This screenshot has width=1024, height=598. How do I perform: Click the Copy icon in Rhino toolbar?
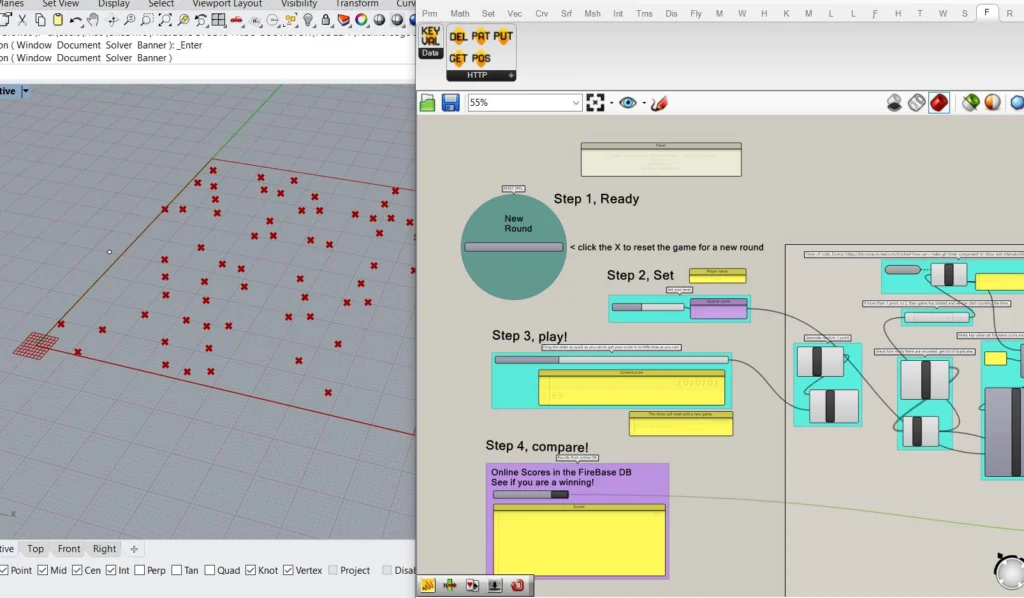pyautogui.click(x=40, y=20)
